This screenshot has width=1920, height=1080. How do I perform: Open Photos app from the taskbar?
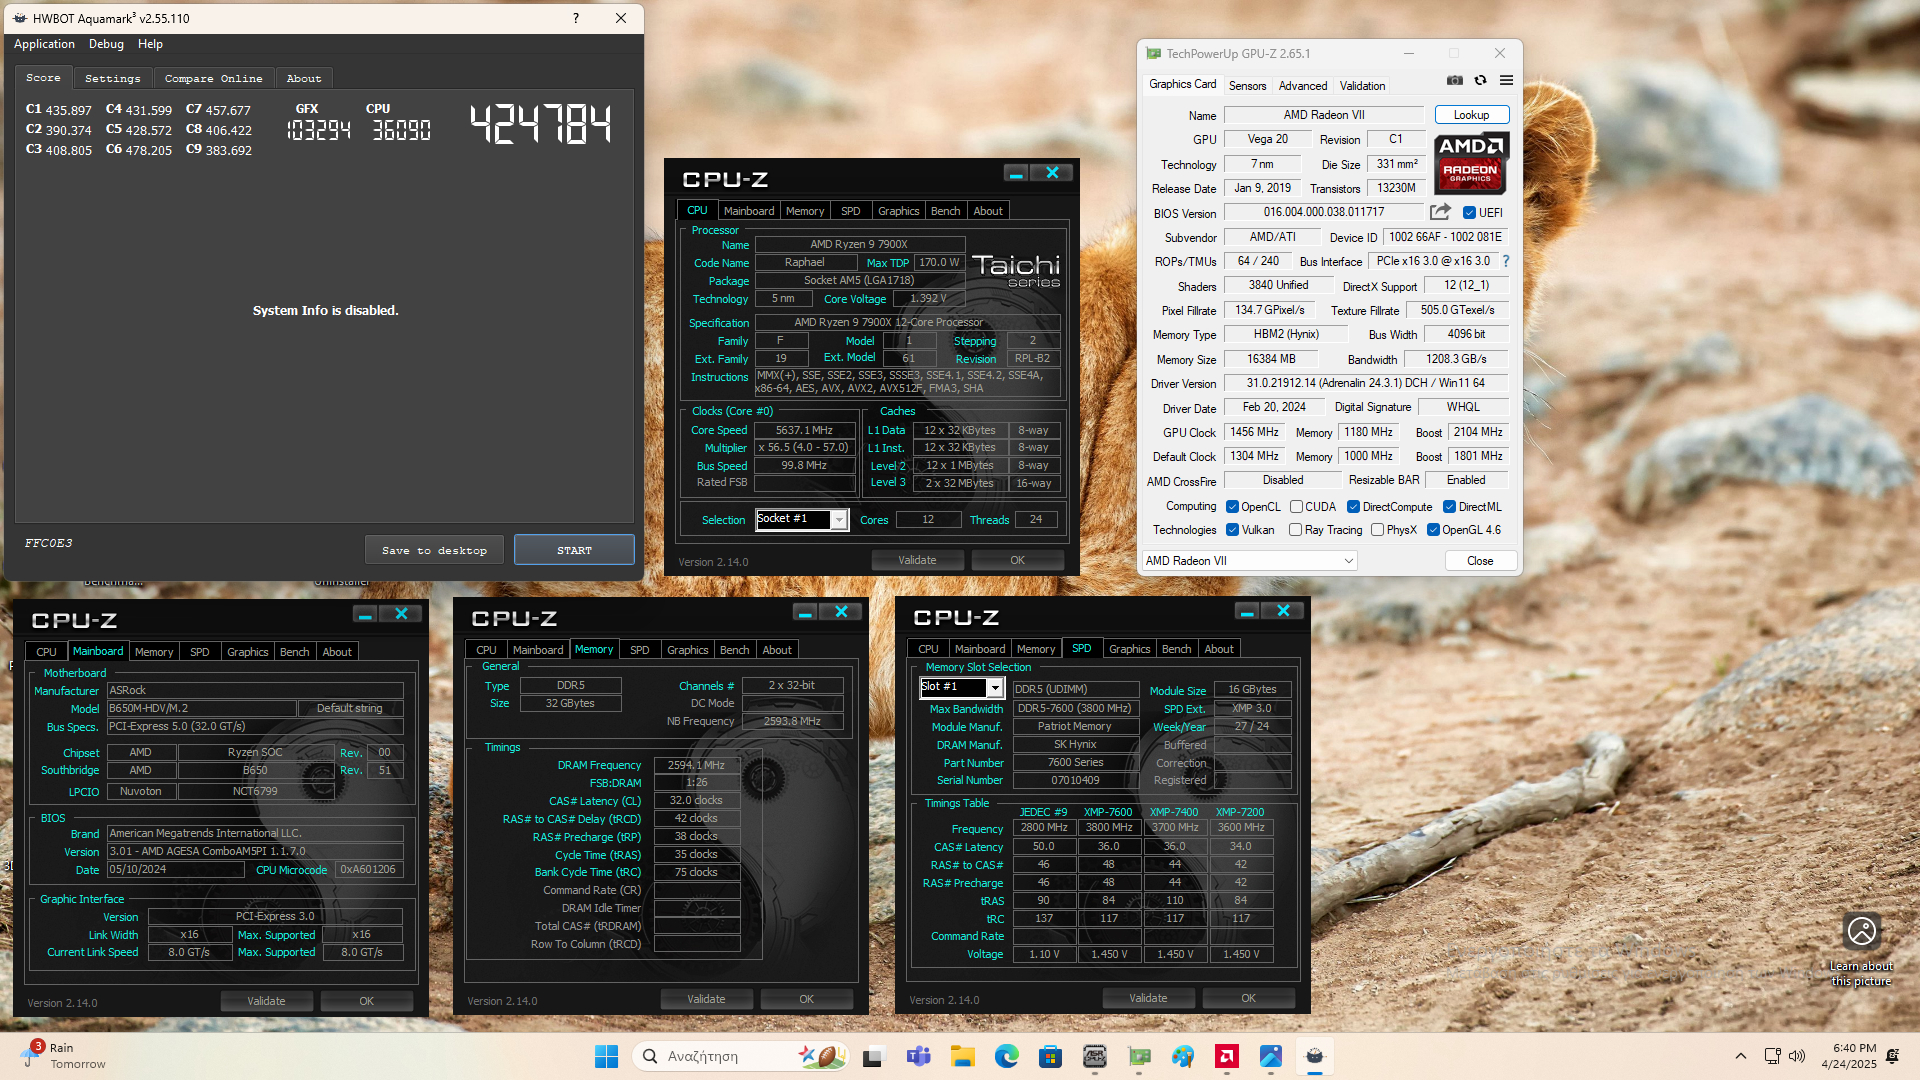point(1271,1056)
